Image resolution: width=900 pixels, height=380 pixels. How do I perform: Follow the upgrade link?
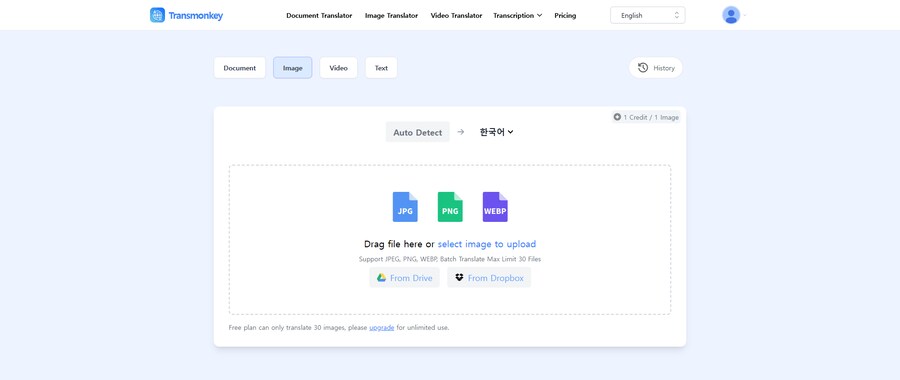pos(382,328)
